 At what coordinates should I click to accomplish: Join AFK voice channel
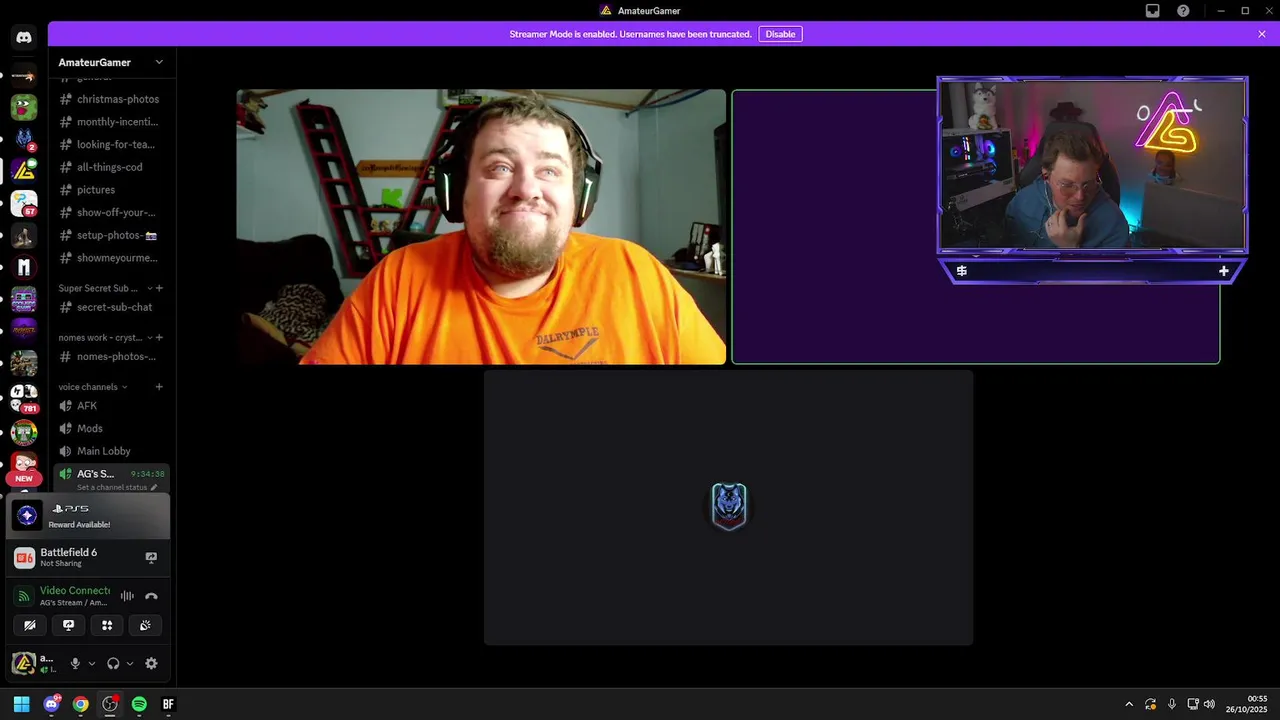(112, 406)
